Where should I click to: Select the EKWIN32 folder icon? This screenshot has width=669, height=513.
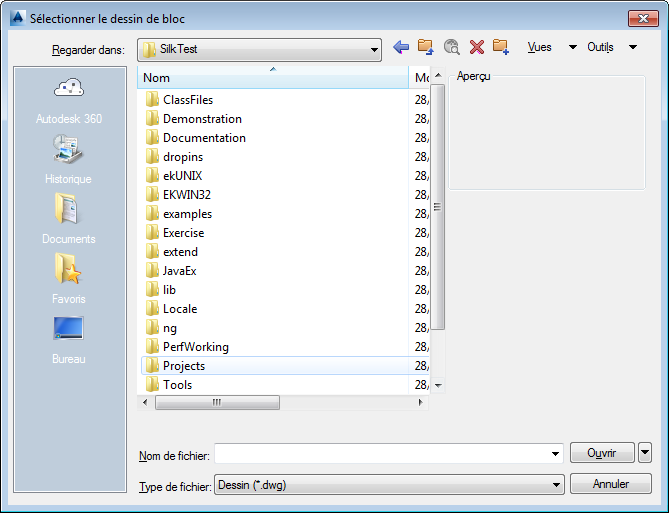(x=152, y=195)
